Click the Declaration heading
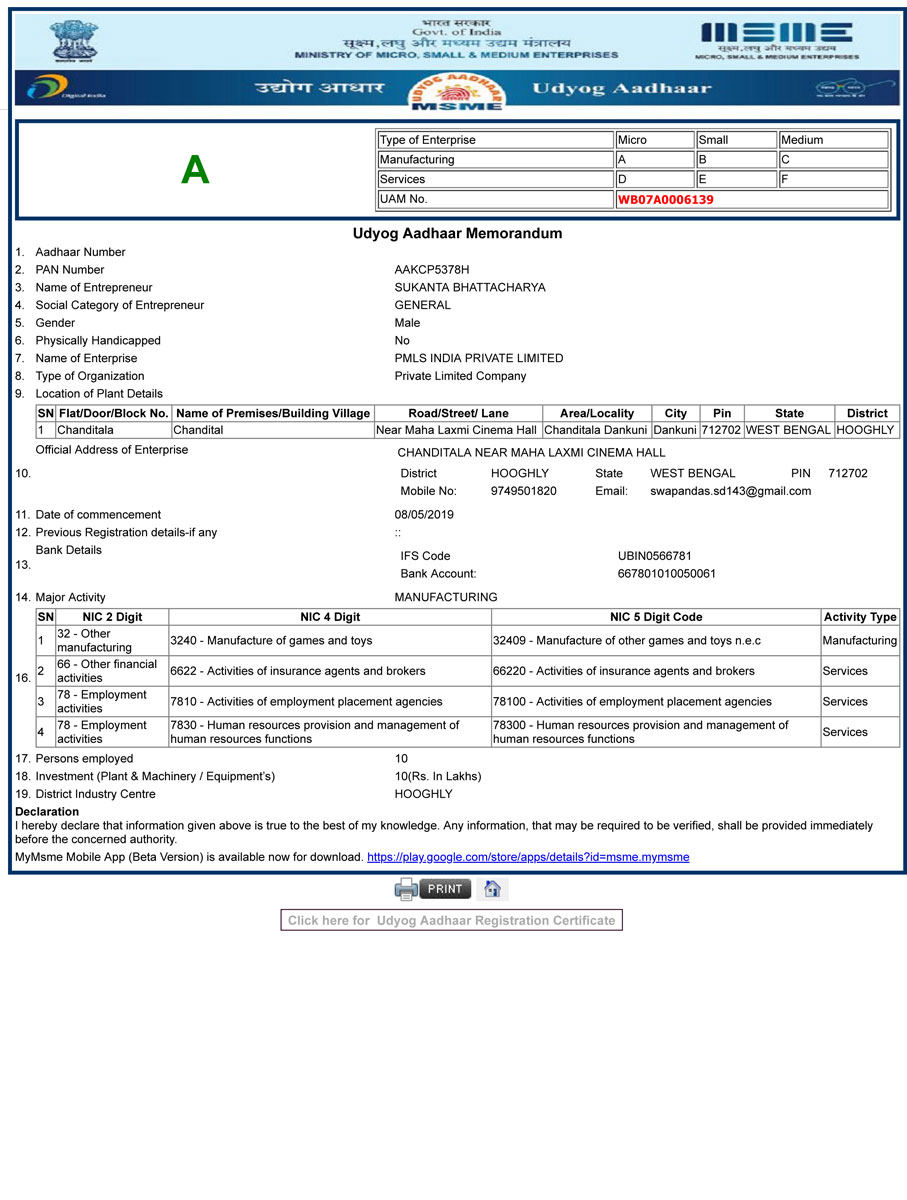The width and height of the screenshot is (907, 1200). (47, 812)
